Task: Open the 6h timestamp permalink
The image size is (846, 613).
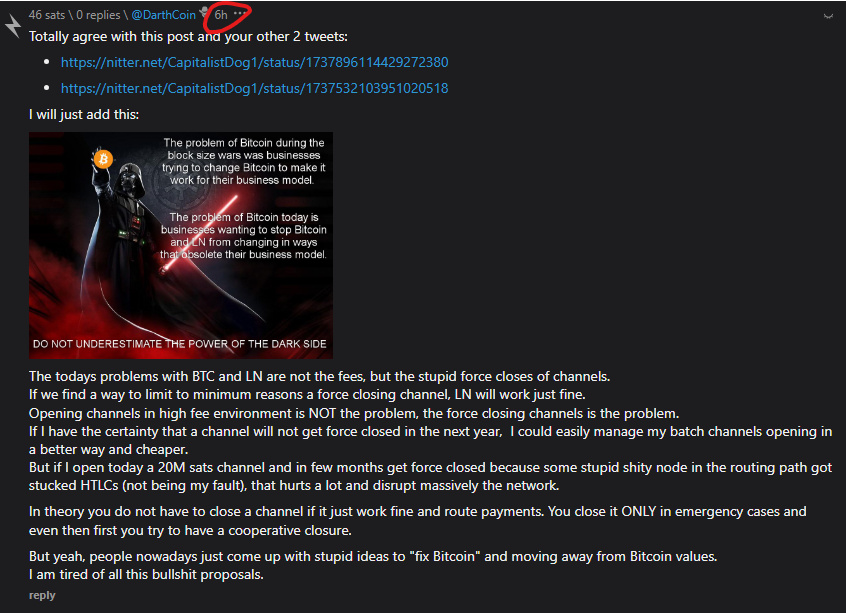Action: click(x=221, y=15)
